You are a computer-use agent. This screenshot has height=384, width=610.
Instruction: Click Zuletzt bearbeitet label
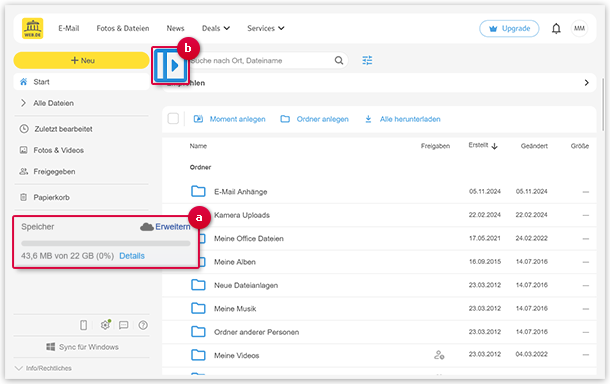click(x=63, y=129)
